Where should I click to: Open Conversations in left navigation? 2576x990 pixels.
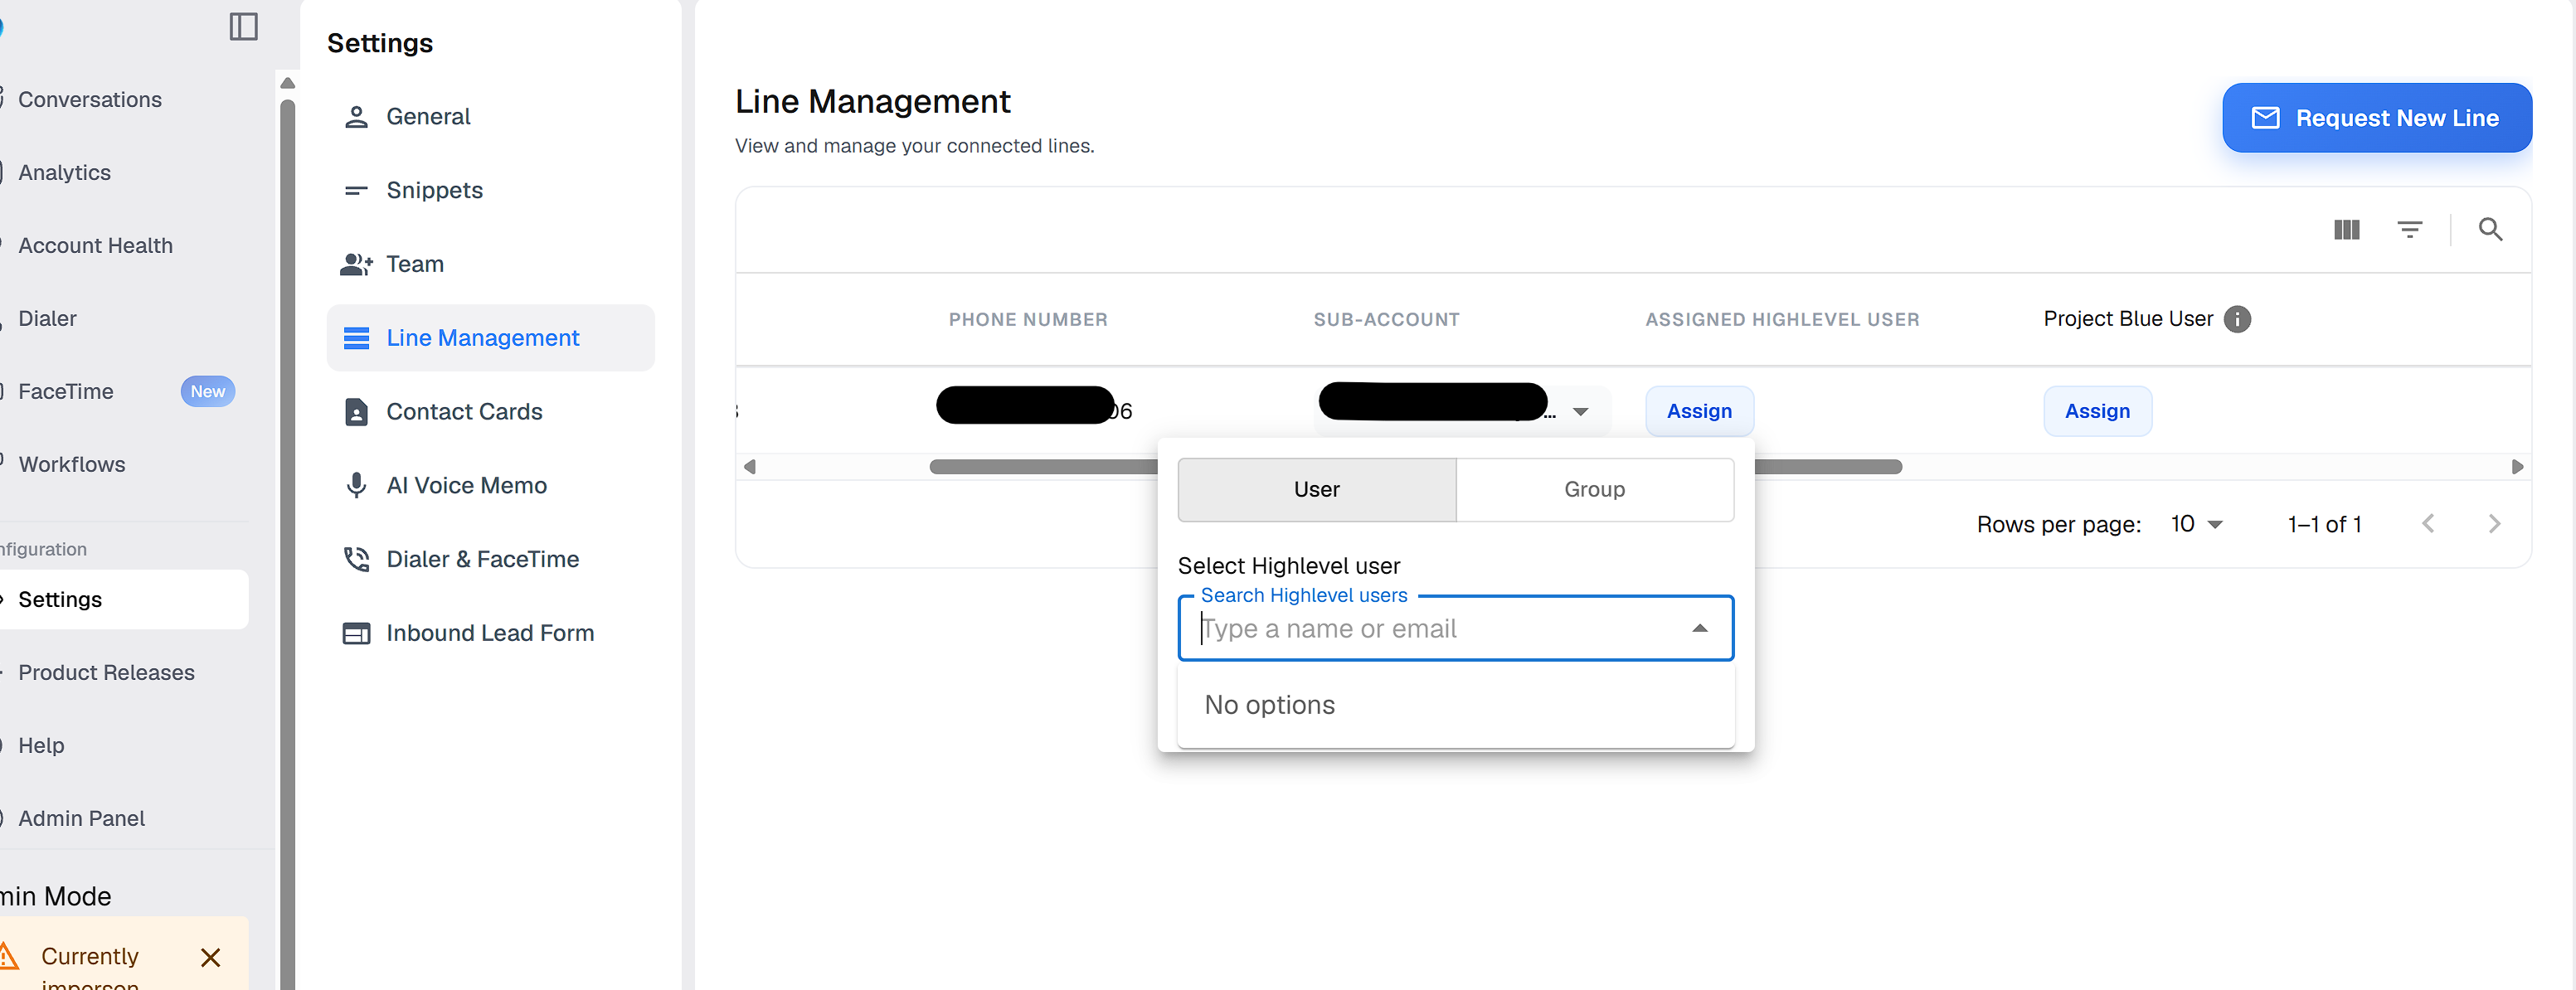coord(90,100)
